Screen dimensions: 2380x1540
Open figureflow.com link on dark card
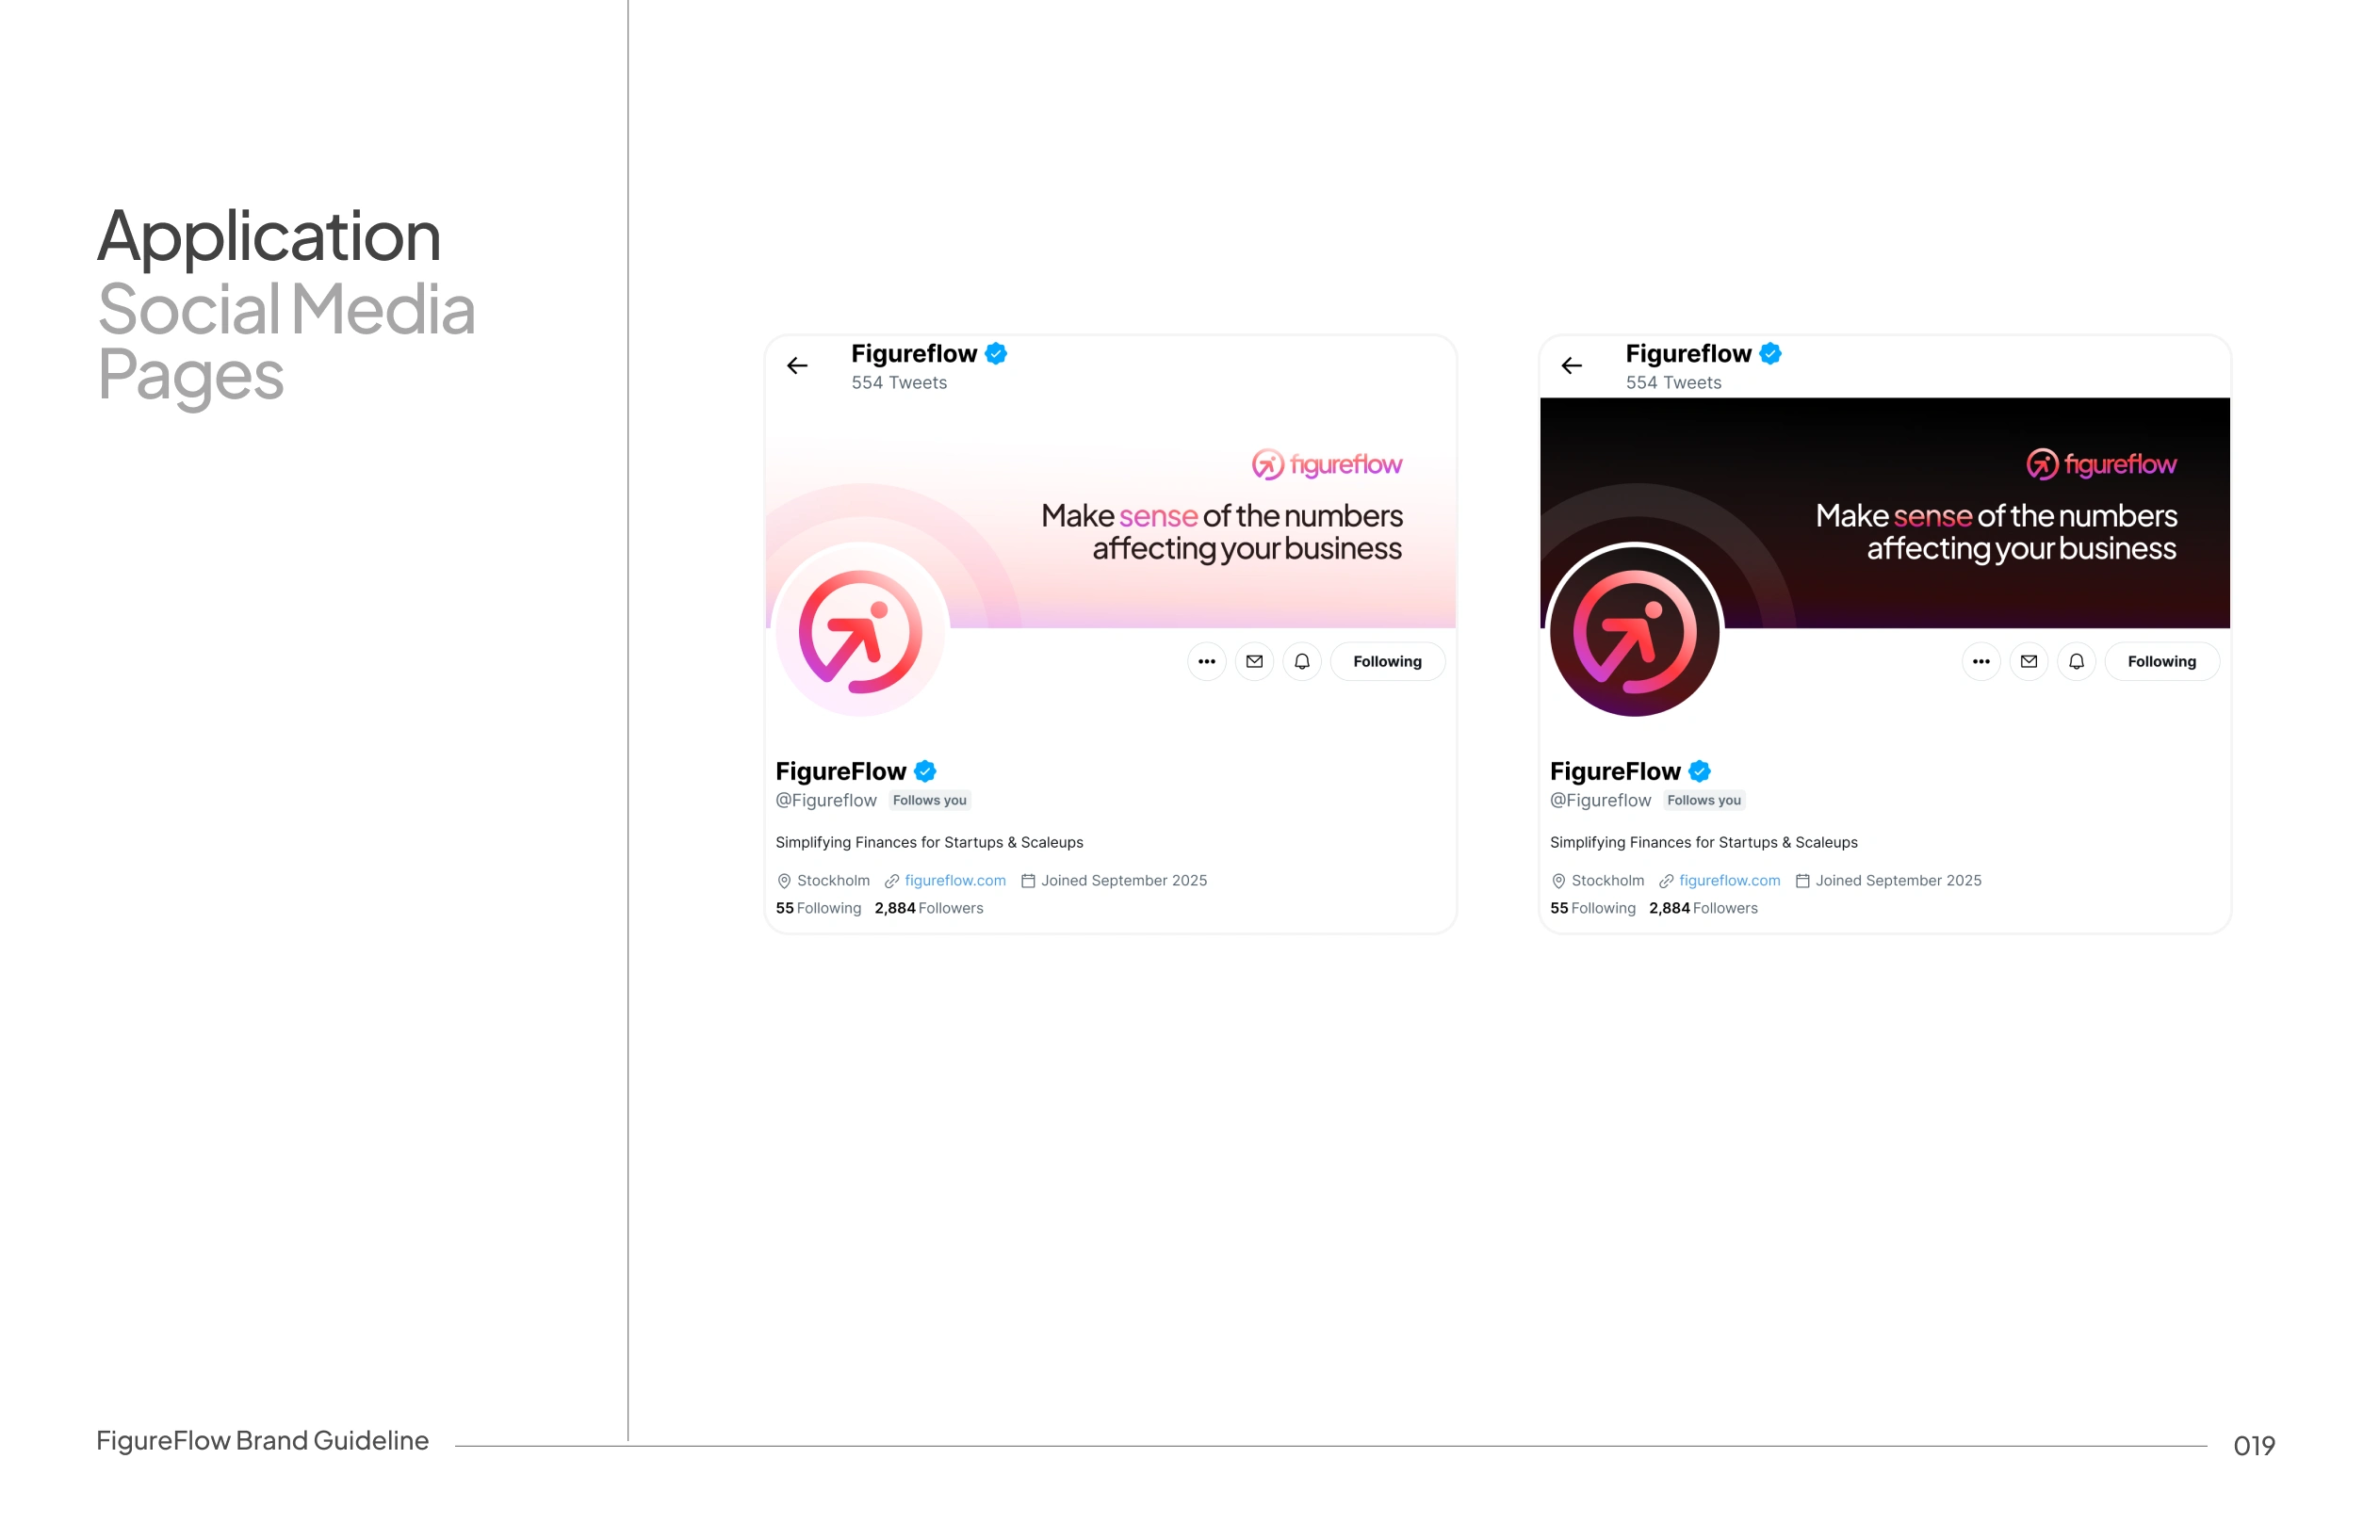click(x=1730, y=881)
